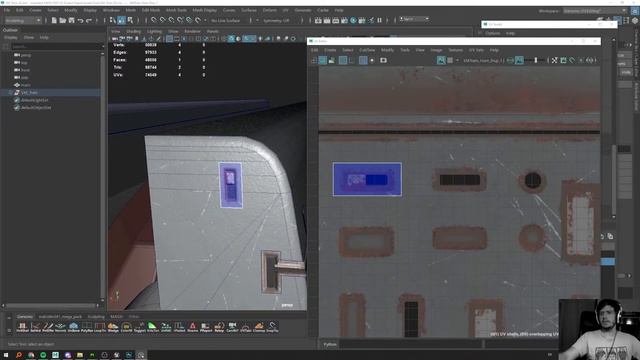Open the Windows Start menu
The image size is (640, 360).
(x=6, y=355)
